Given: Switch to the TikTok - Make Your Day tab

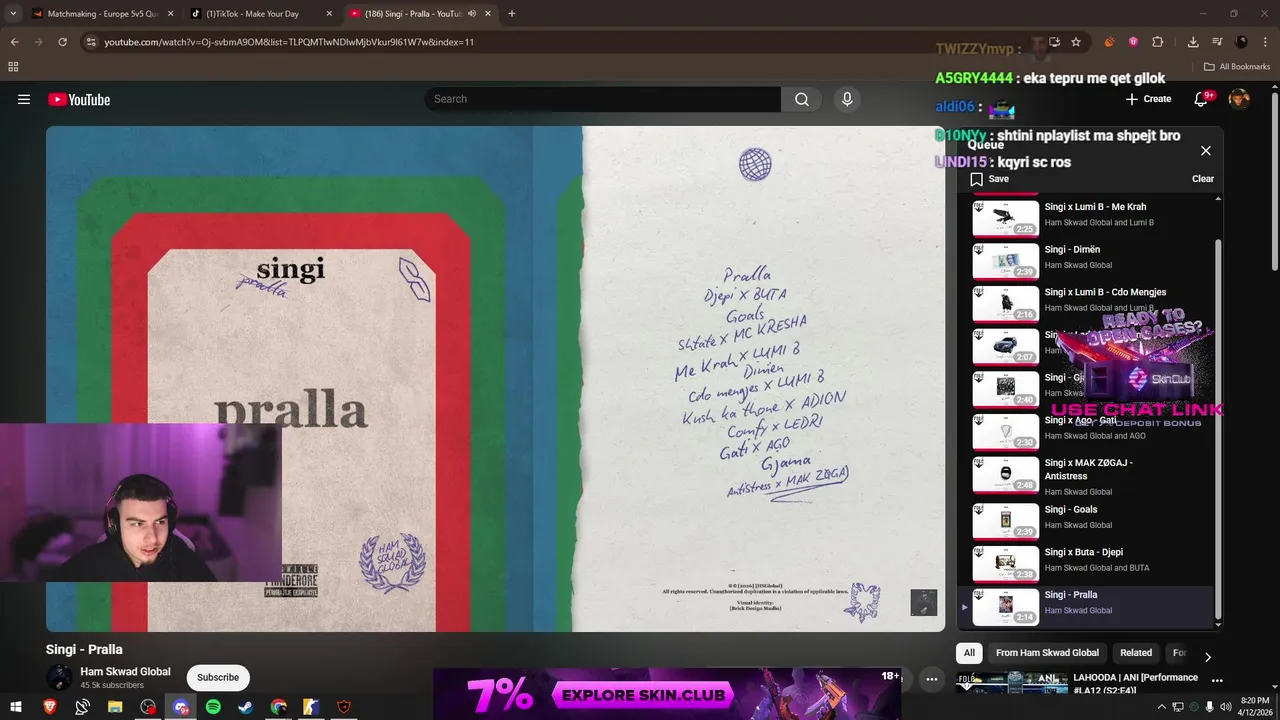Looking at the screenshot, I should click(x=262, y=14).
